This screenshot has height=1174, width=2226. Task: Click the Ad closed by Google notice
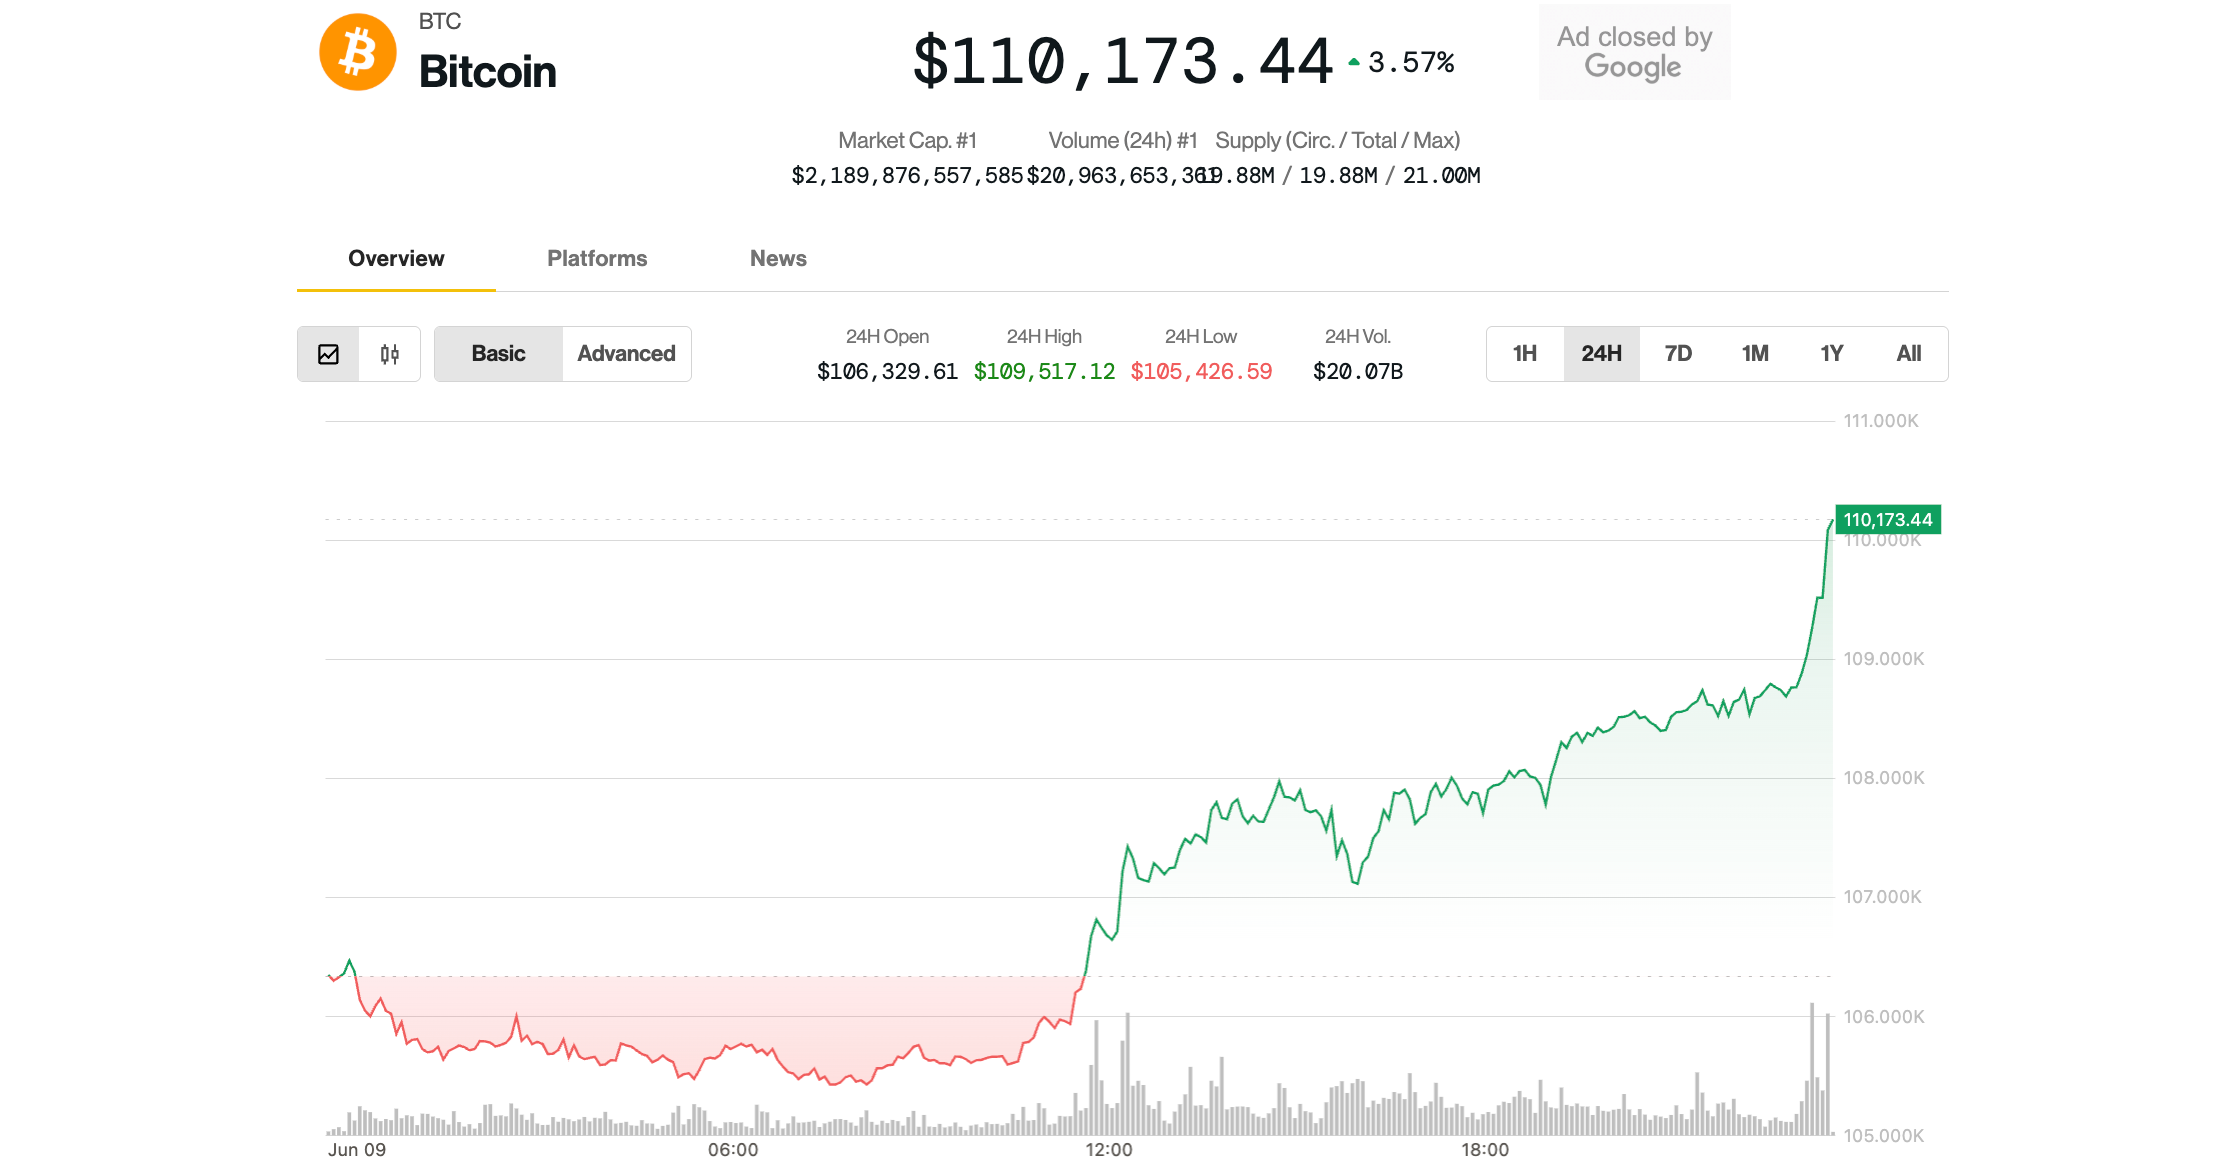tap(1633, 51)
